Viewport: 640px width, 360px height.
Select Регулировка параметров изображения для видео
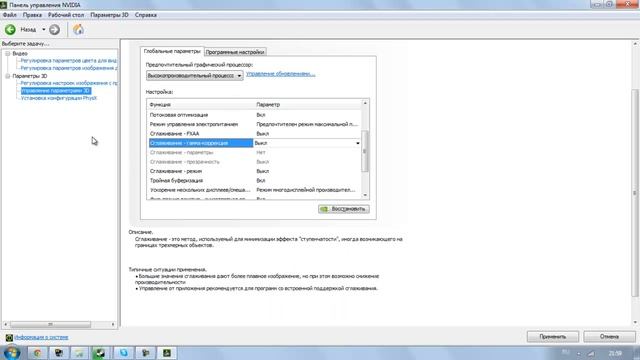pos(69,68)
